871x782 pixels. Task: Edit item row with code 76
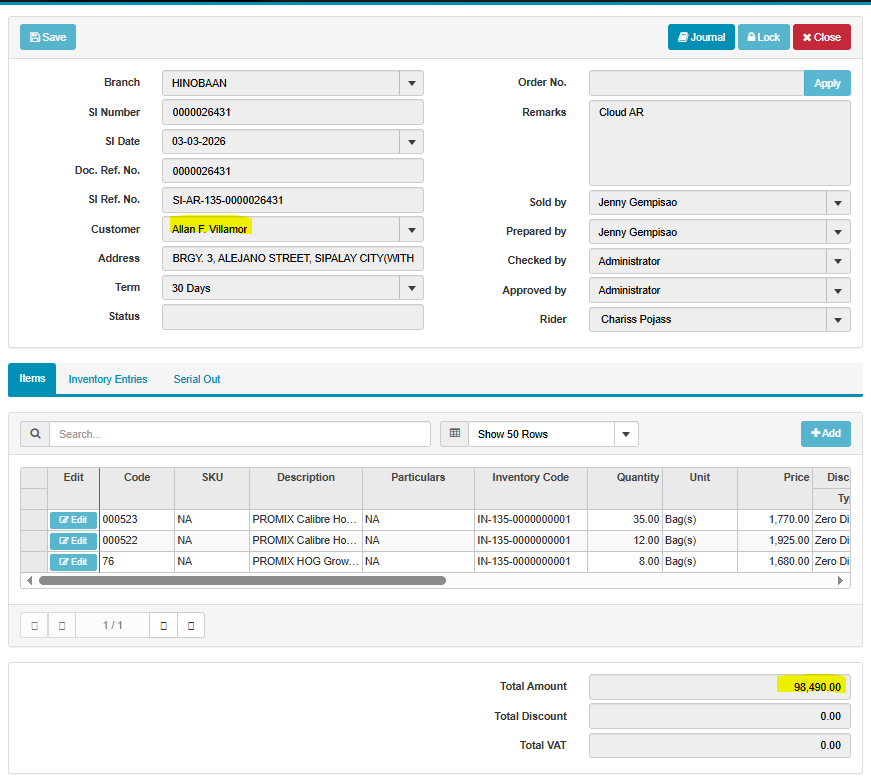[x=73, y=562]
